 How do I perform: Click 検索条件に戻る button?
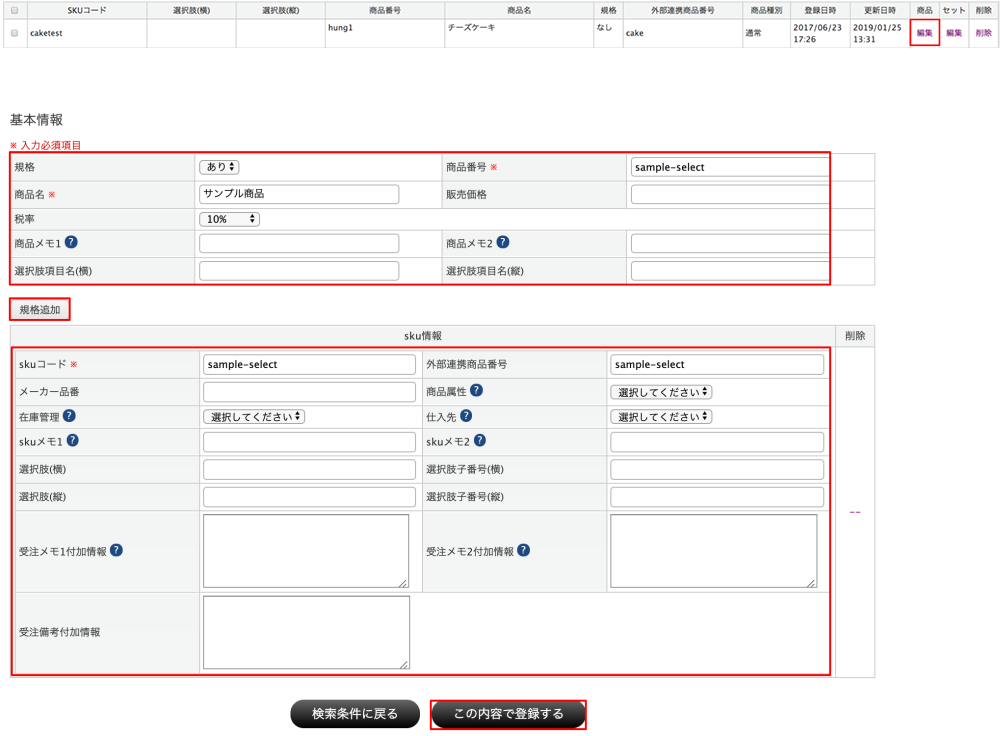[355, 714]
